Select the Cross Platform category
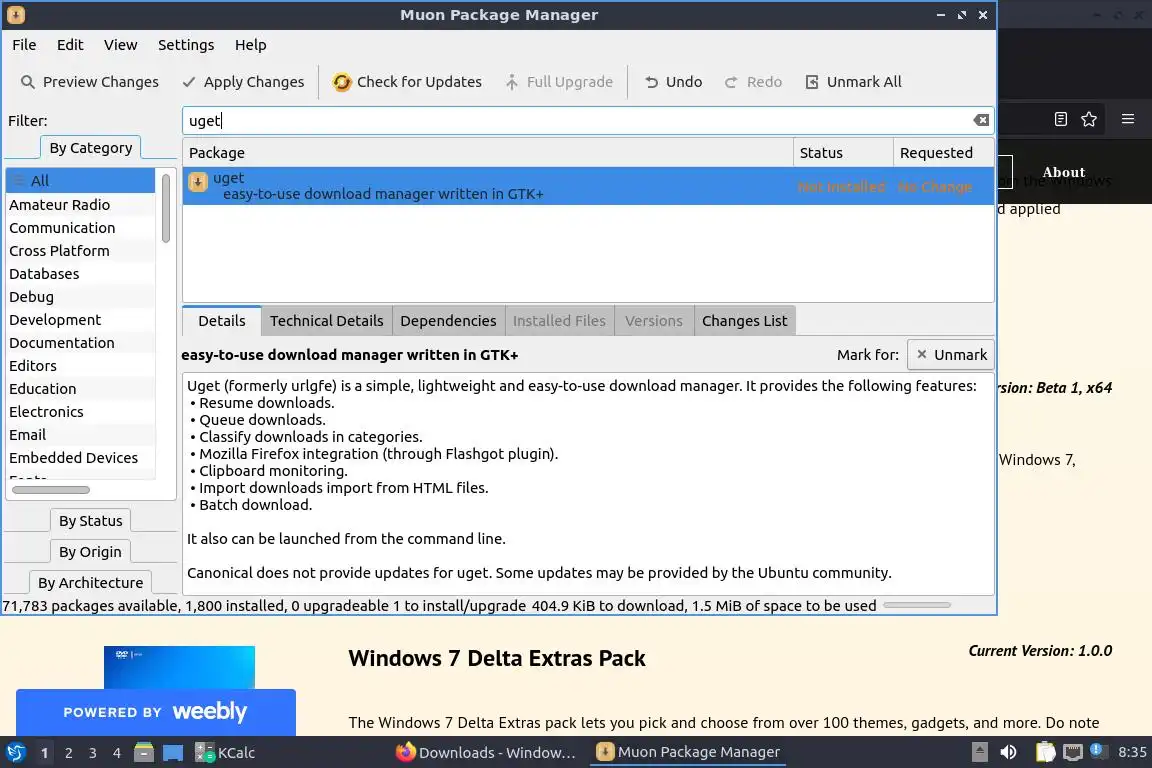This screenshot has width=1152, height=768. pyautogui.click(x=81, y=251)
